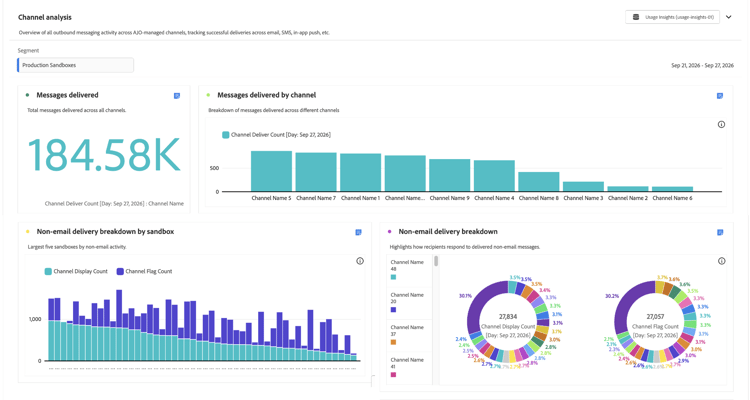This screenshot has height=400, width=750.
Task: Click the Channel Name 20 purple swatch
Action: [x=393, y=310]
